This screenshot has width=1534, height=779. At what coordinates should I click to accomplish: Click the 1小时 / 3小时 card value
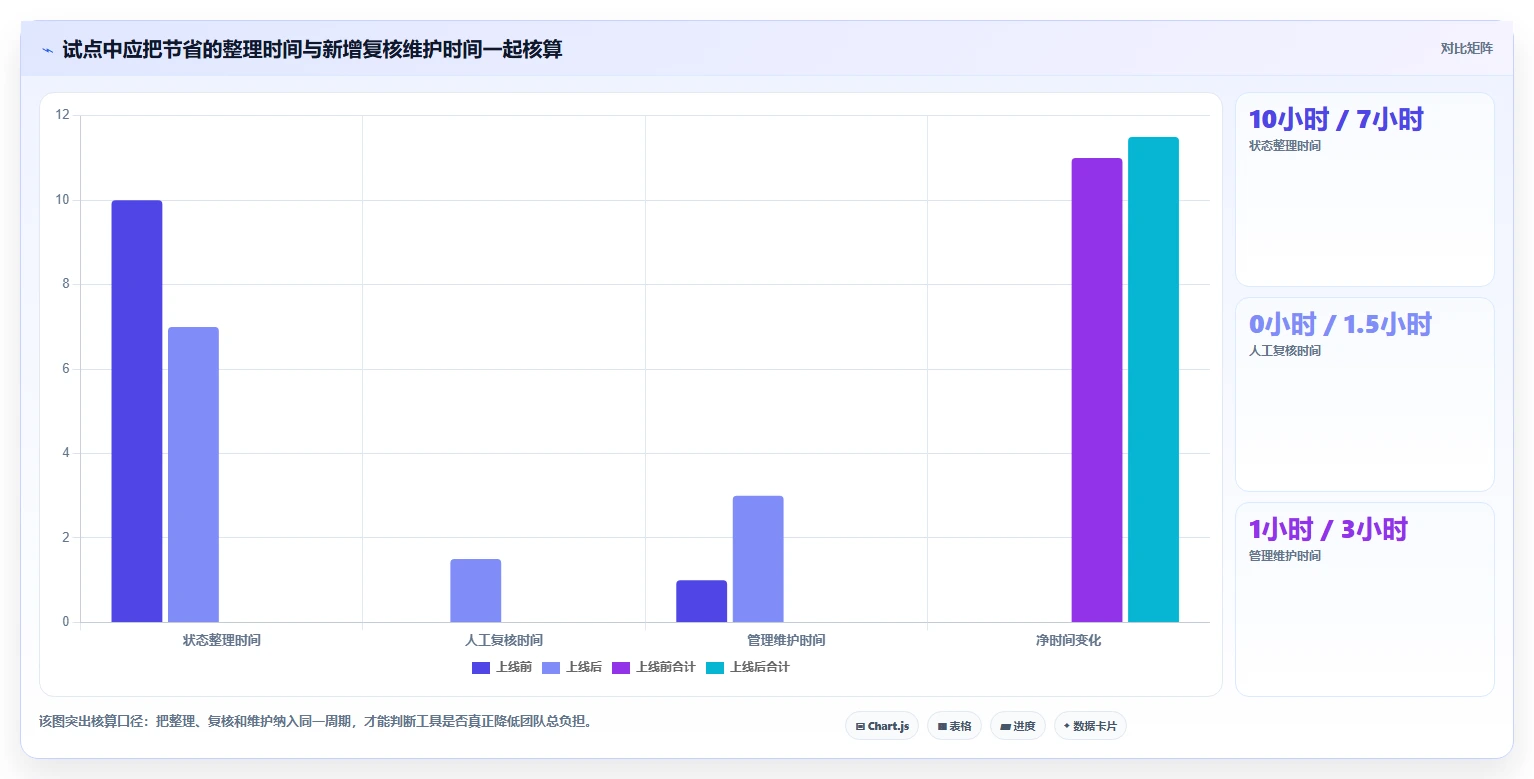(1328, 529)
